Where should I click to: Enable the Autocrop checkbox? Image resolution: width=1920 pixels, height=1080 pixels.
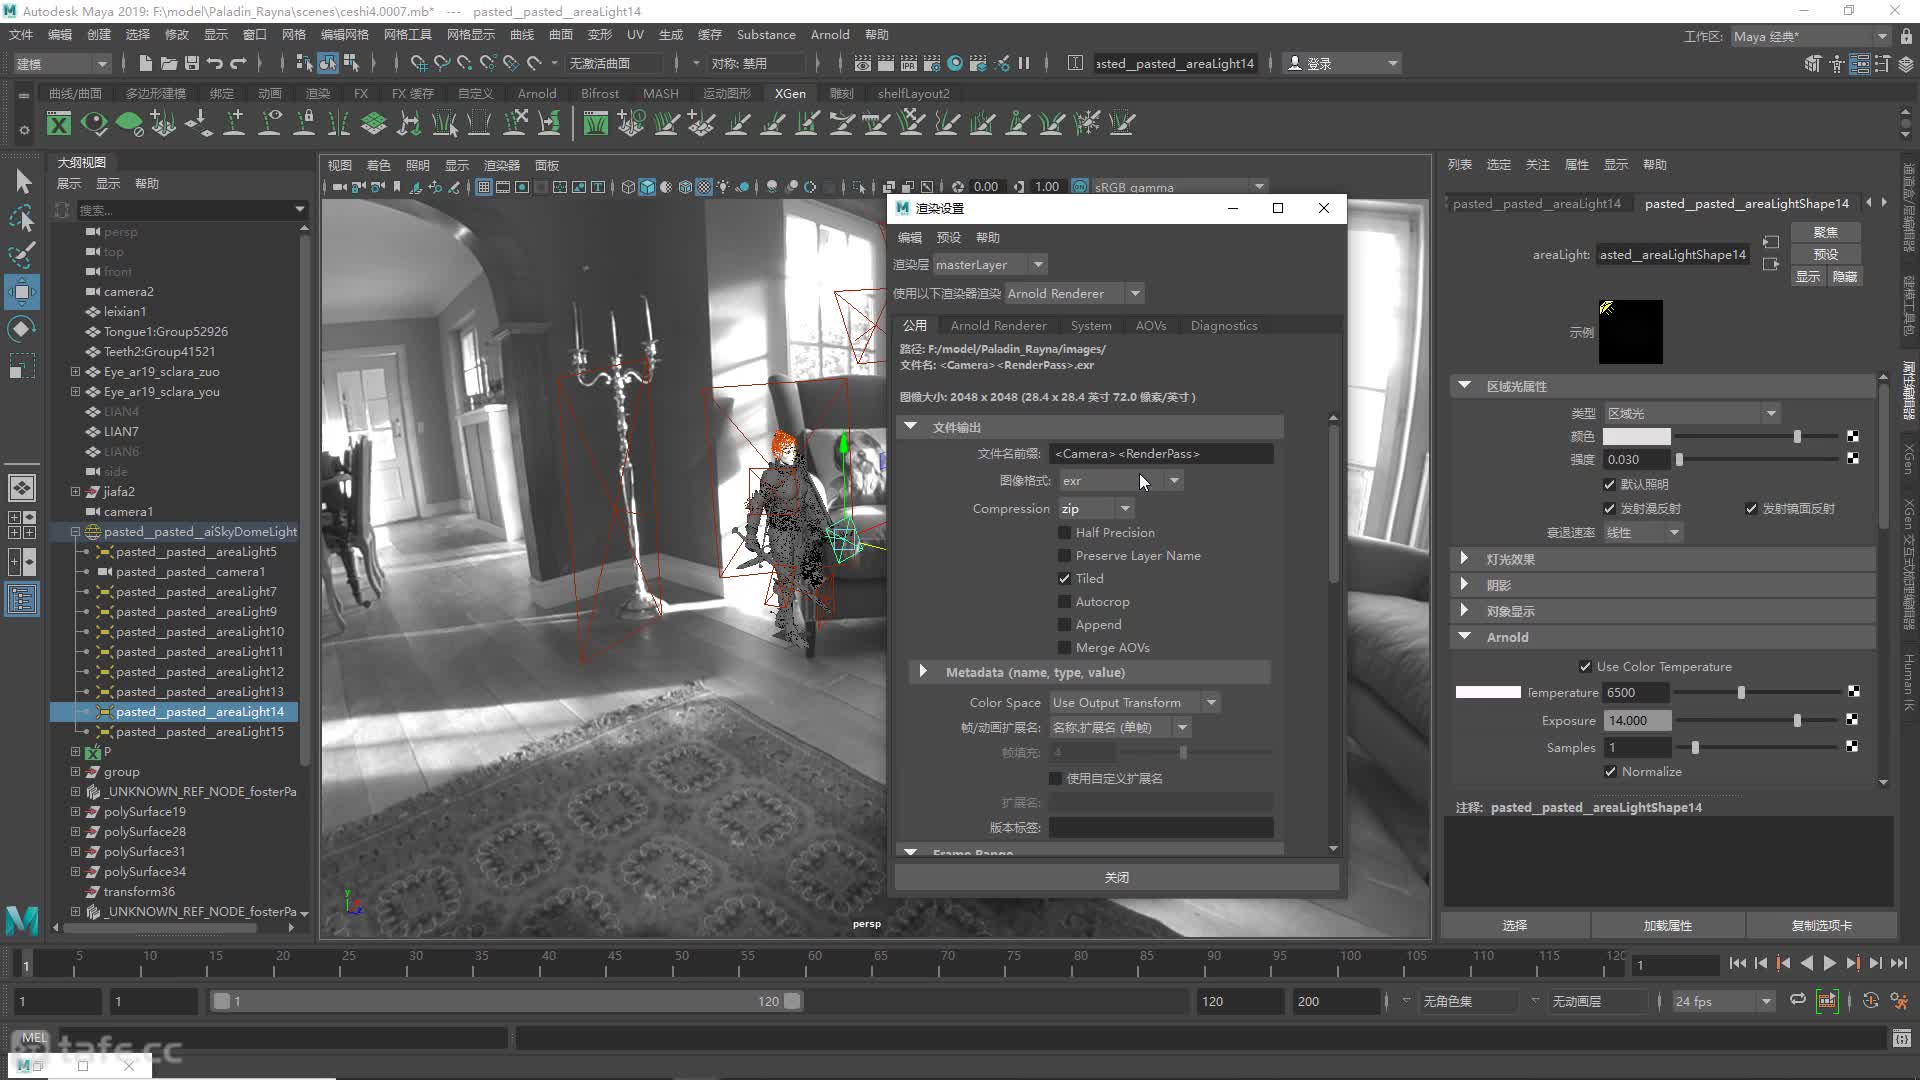pos(1065,602)
